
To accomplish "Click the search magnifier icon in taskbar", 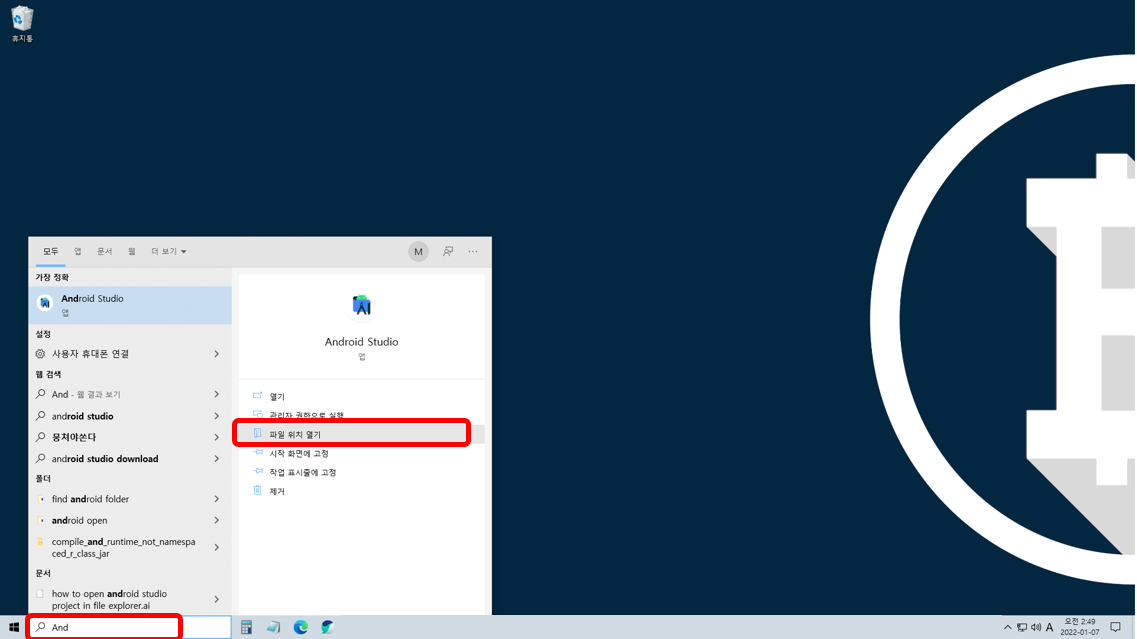I will pos(41,627).
